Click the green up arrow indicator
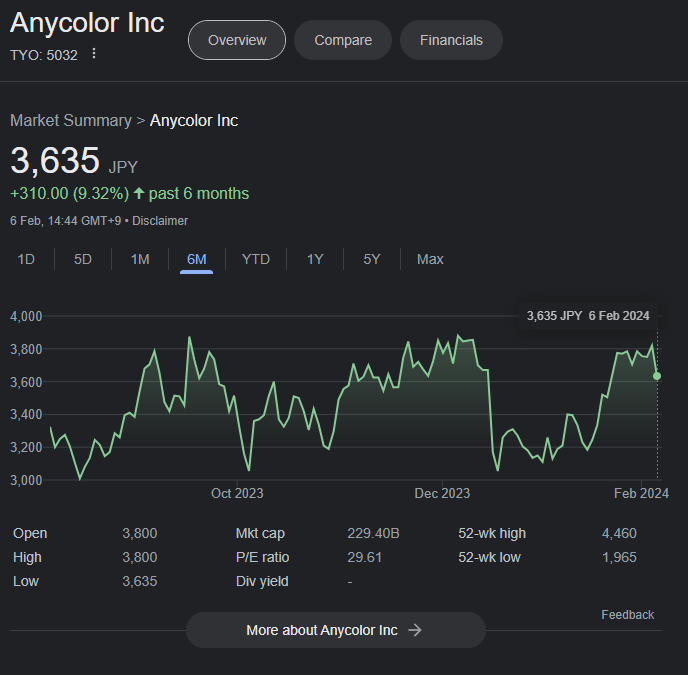Viewport: 688px width, 675px height. (x=139, y=193)
